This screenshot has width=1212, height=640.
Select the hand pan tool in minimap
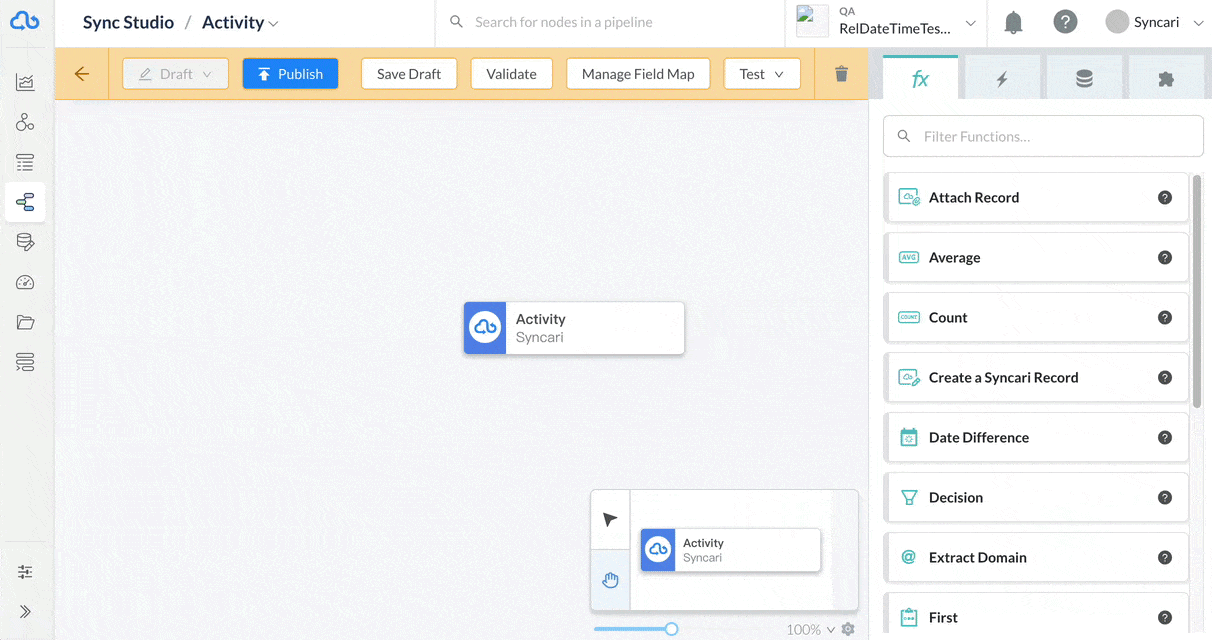pyautogui.click(x=610, y=580)
